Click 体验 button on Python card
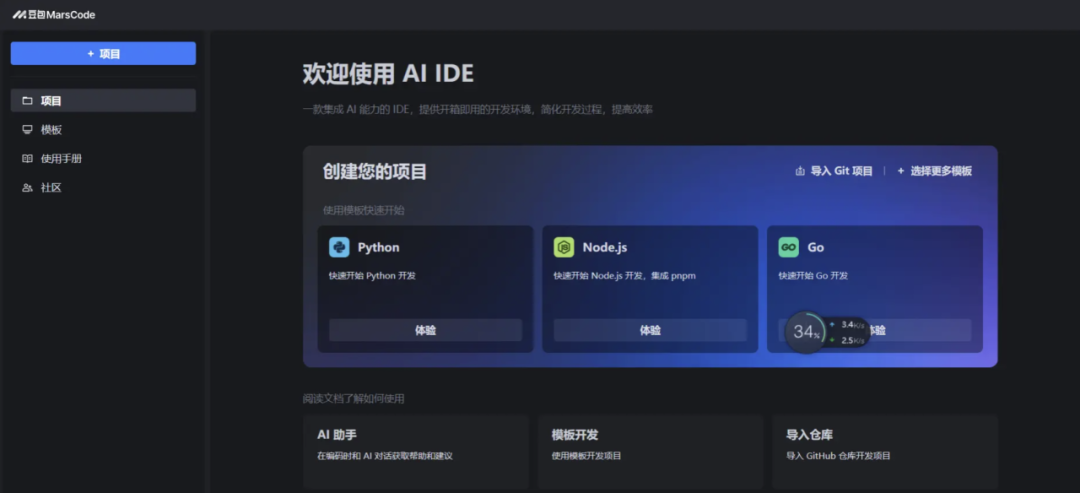Screen dimensions: 1080x493 point(425,330)
